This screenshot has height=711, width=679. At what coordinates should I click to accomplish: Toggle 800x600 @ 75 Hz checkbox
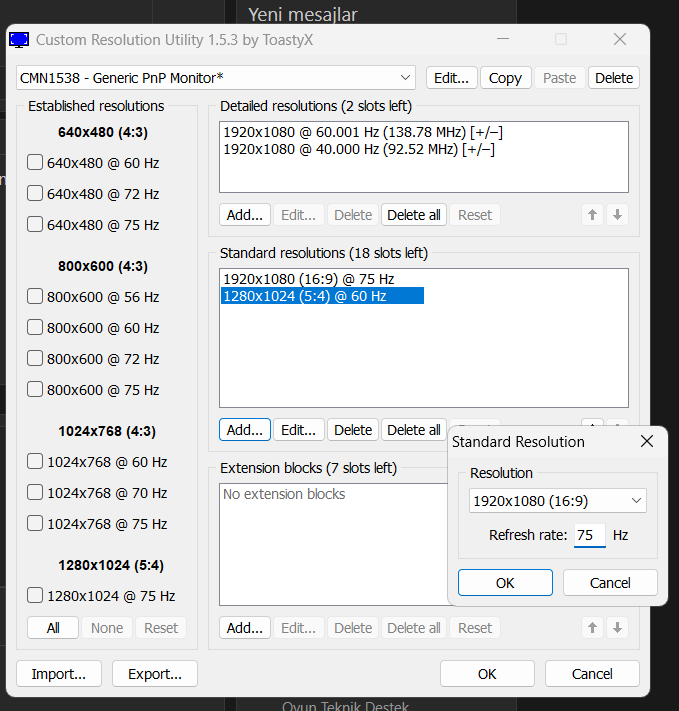pyautogui.click(x=35, y=389)
